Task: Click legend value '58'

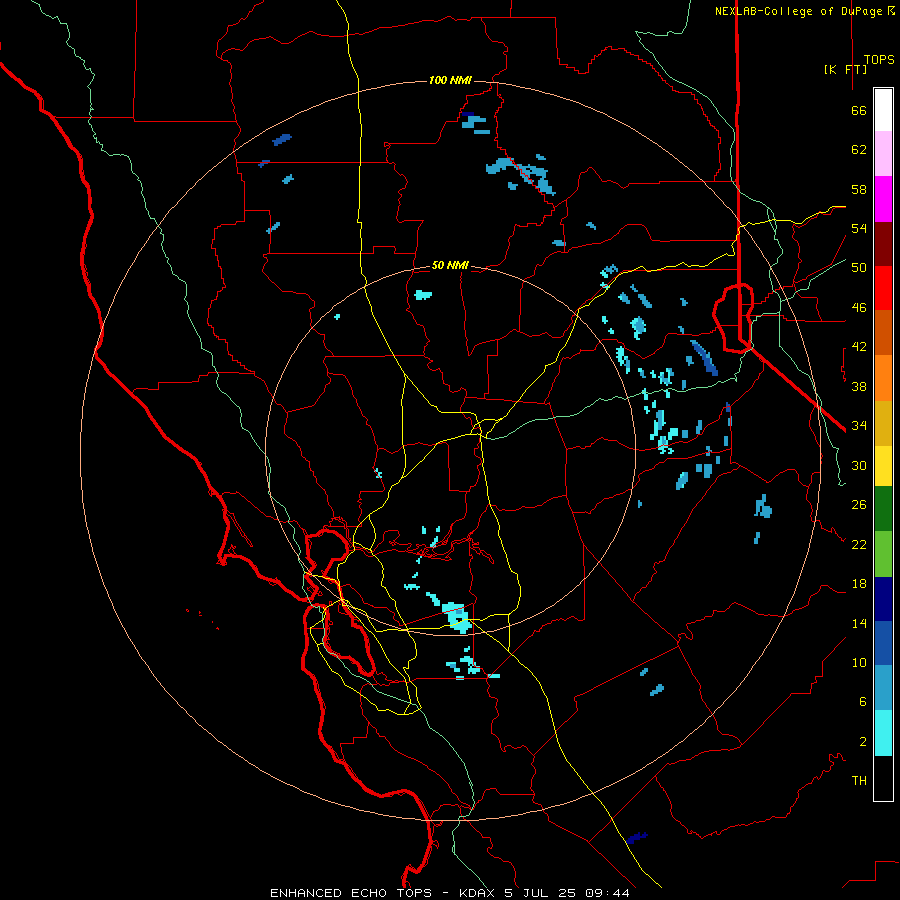Action: pos(859,189)
